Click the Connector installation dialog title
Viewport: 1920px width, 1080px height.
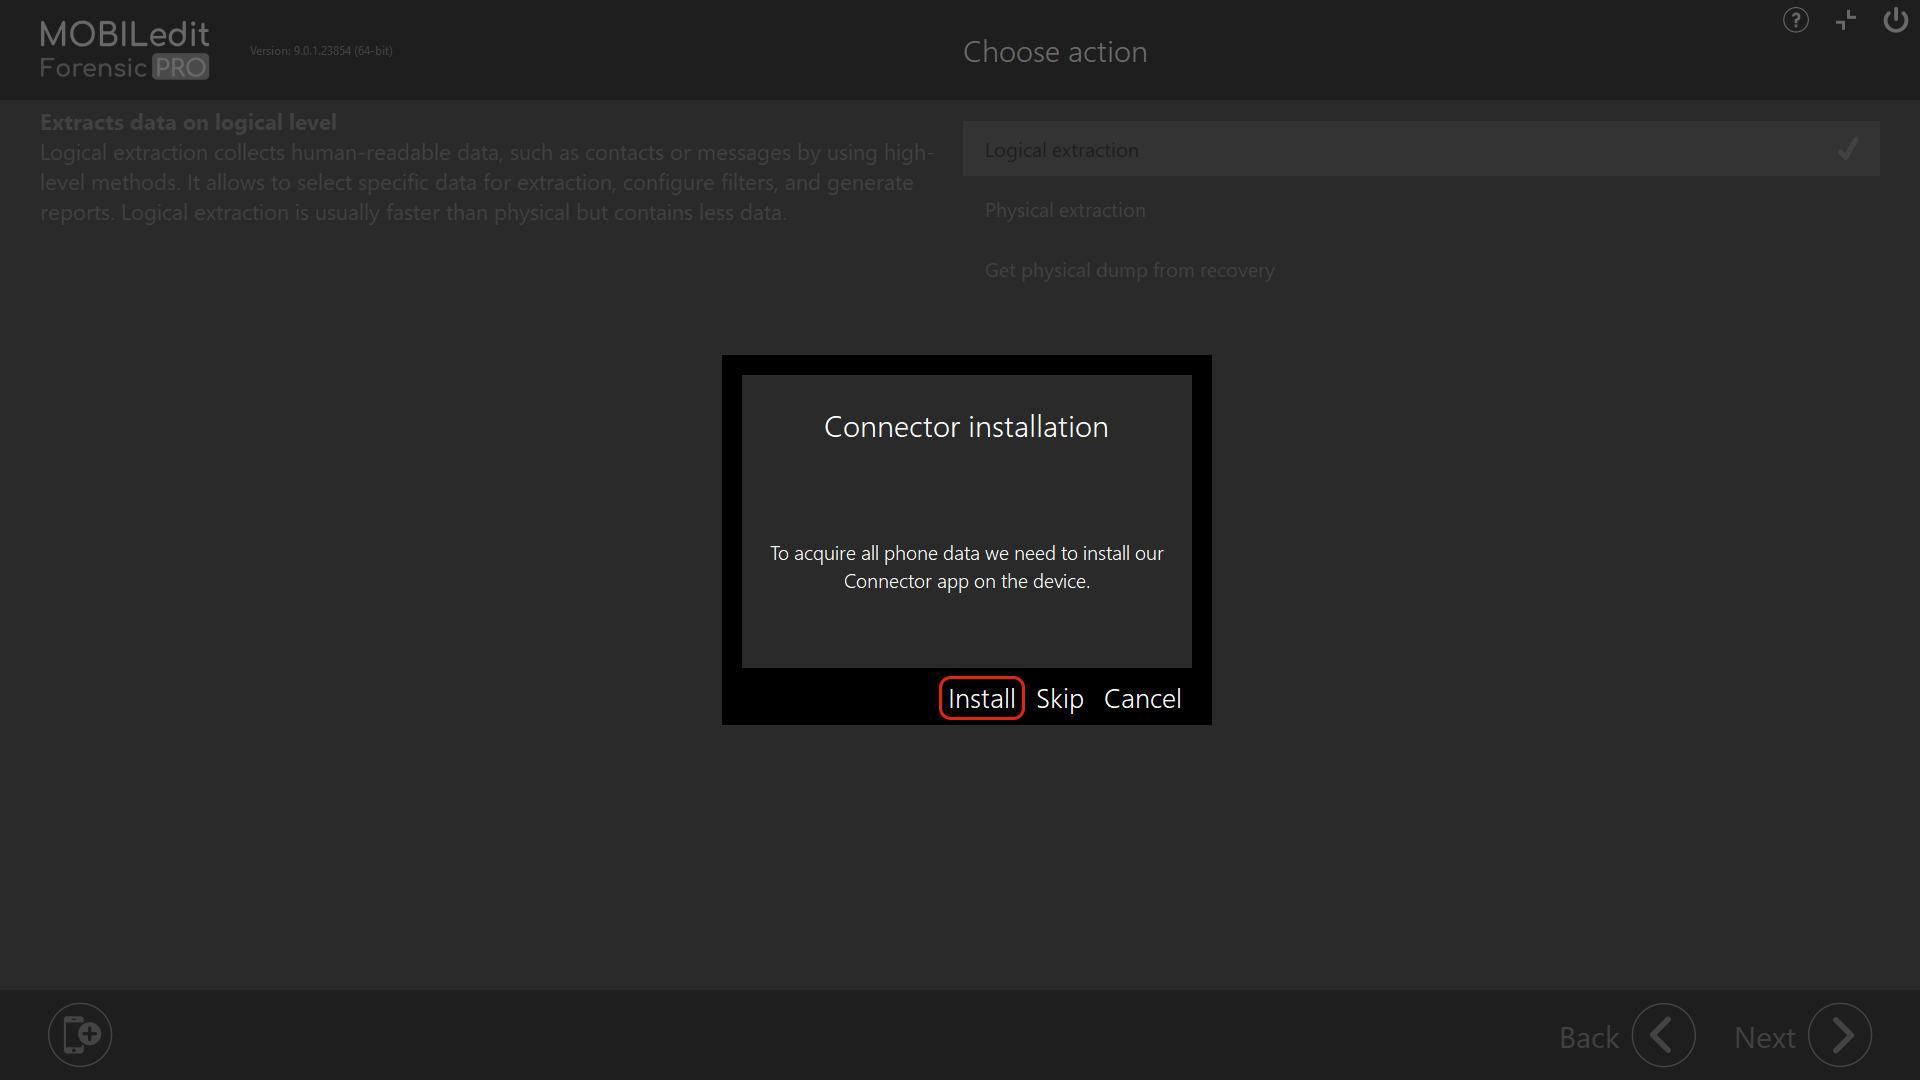[x=966, y=427]
